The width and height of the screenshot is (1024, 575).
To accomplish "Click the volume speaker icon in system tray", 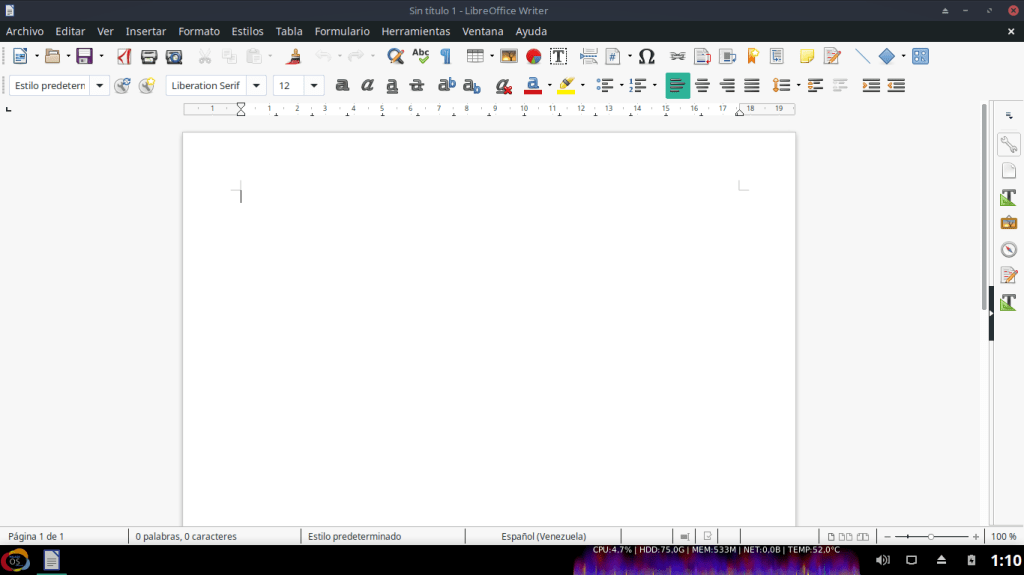I will [883, 560].
